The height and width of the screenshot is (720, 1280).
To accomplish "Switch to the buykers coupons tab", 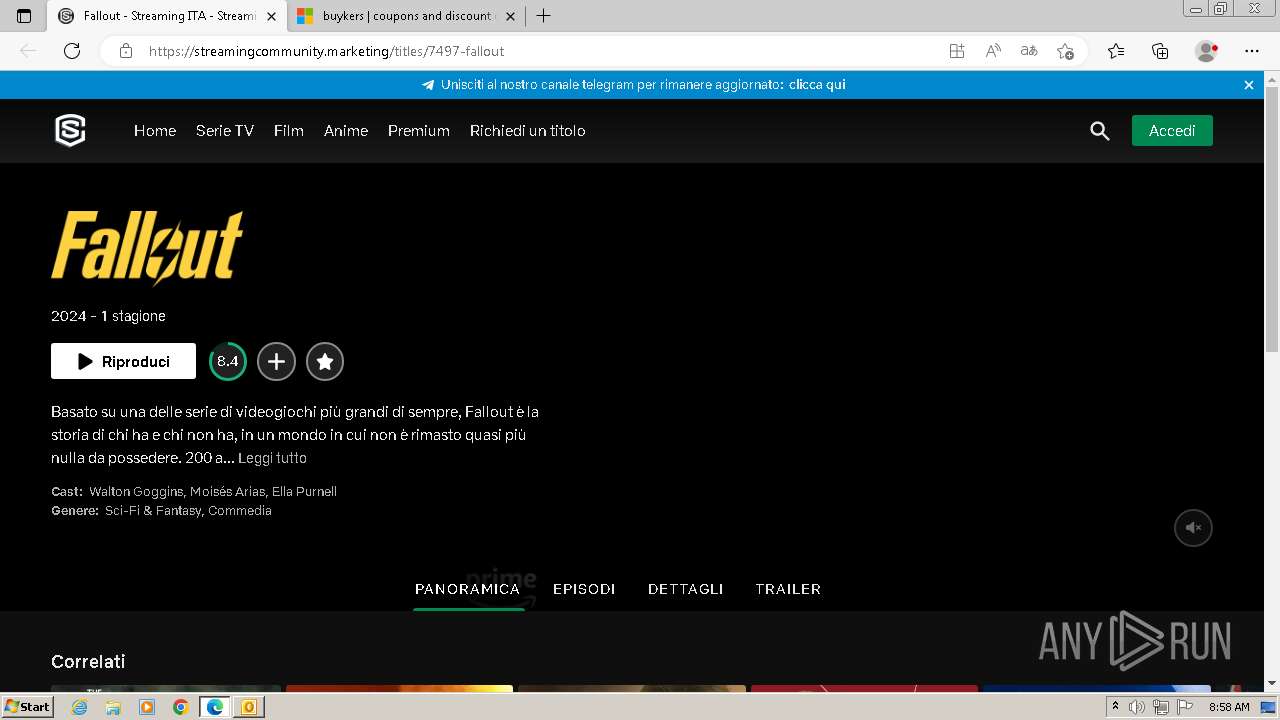I will point(407,16).
